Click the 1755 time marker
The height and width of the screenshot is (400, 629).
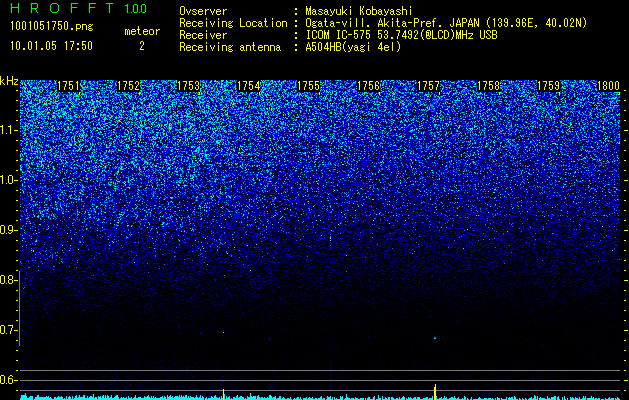[308, 86]
